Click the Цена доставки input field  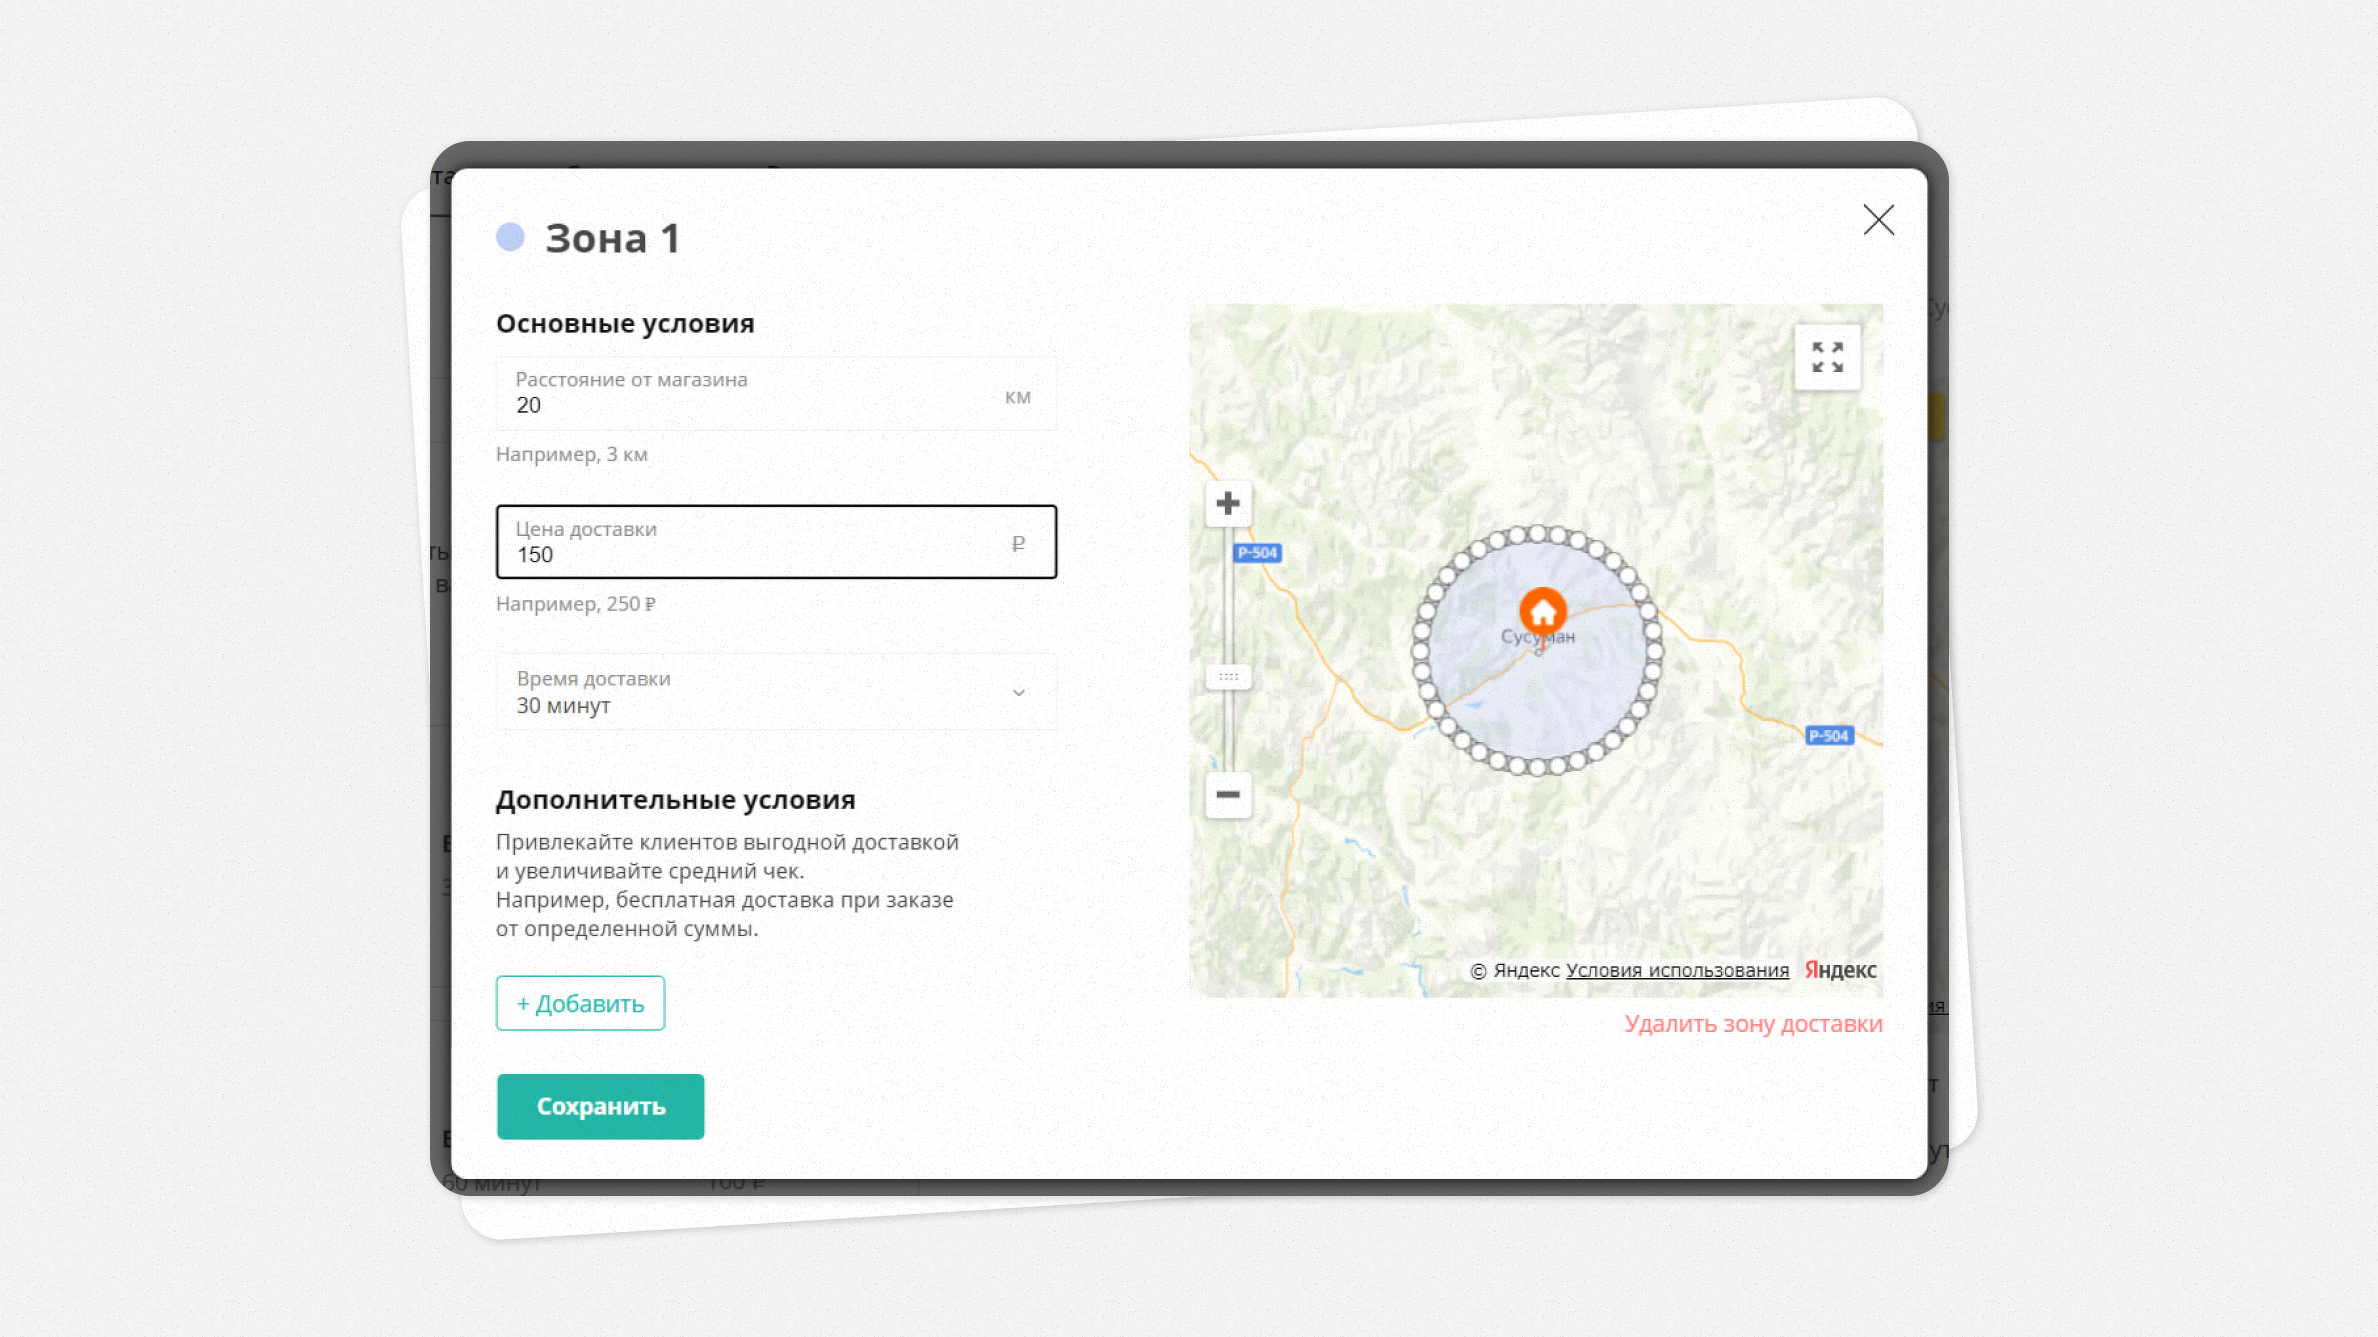(775, 543)
